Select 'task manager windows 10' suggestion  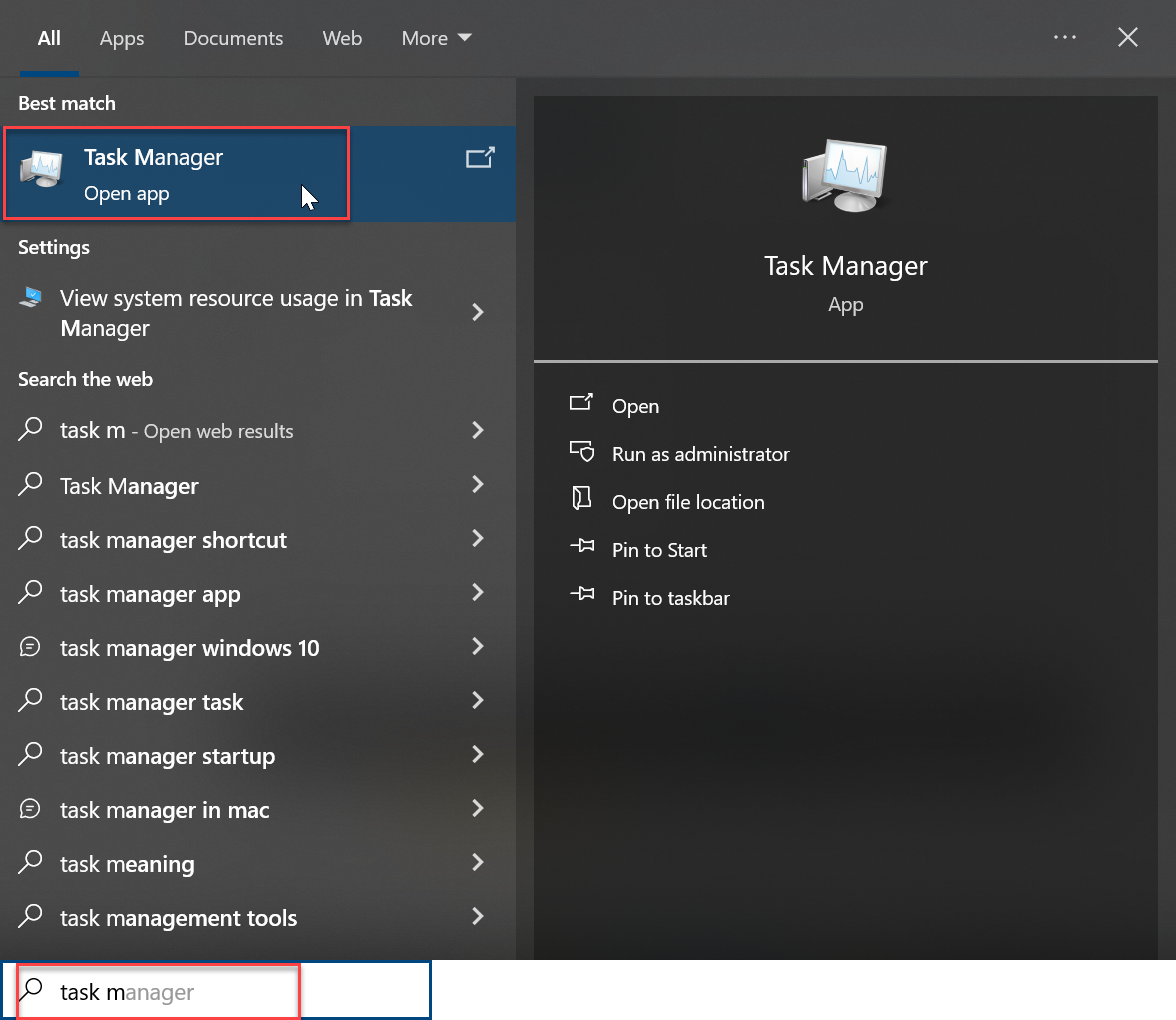tap(258, 647)
